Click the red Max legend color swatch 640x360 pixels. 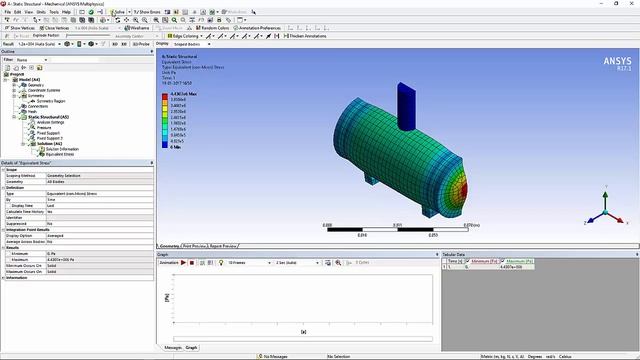(165, 96)
